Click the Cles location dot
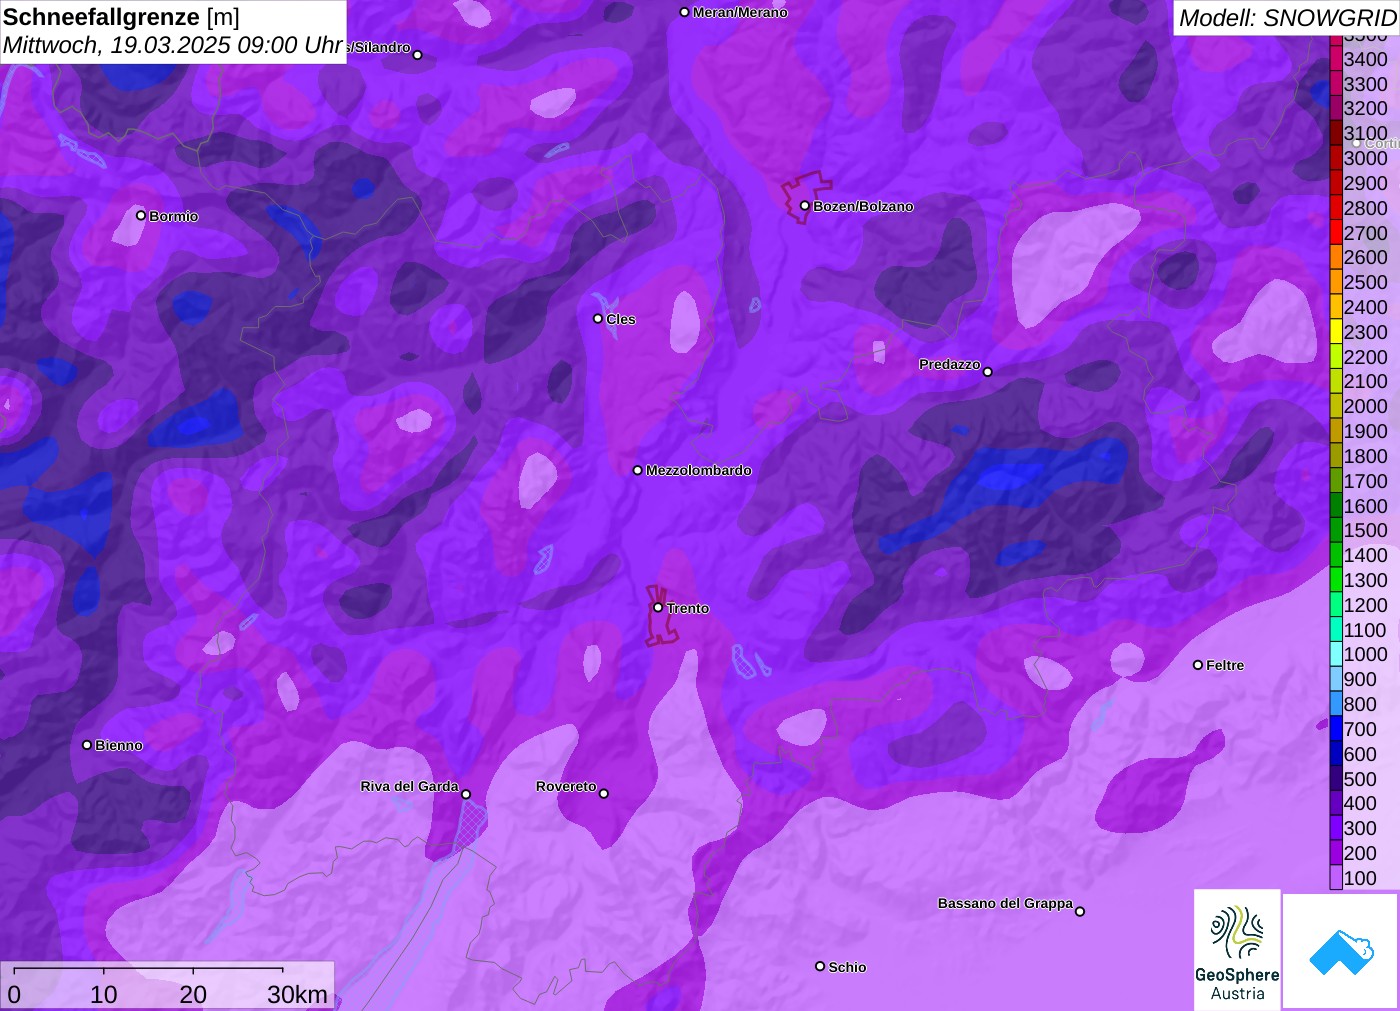 pos(598,318)
